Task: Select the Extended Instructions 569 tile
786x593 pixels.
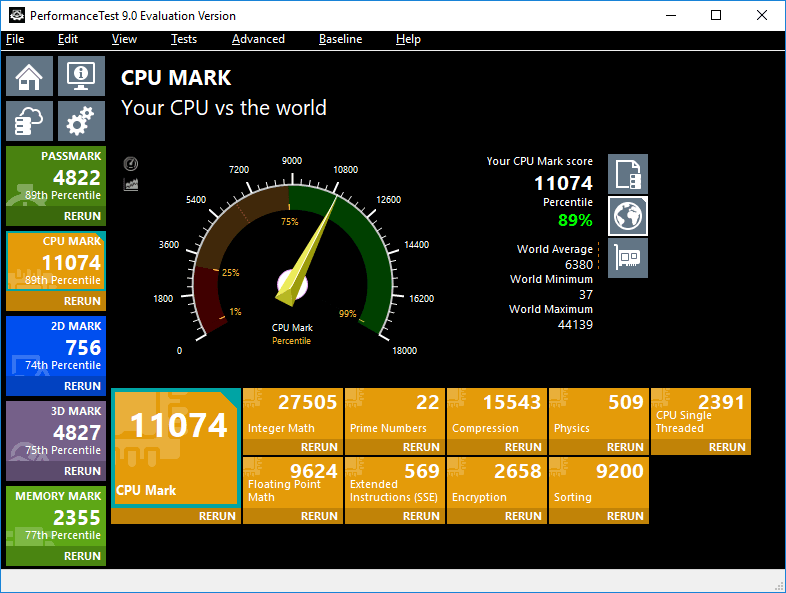Action: [x=395, y=482]
